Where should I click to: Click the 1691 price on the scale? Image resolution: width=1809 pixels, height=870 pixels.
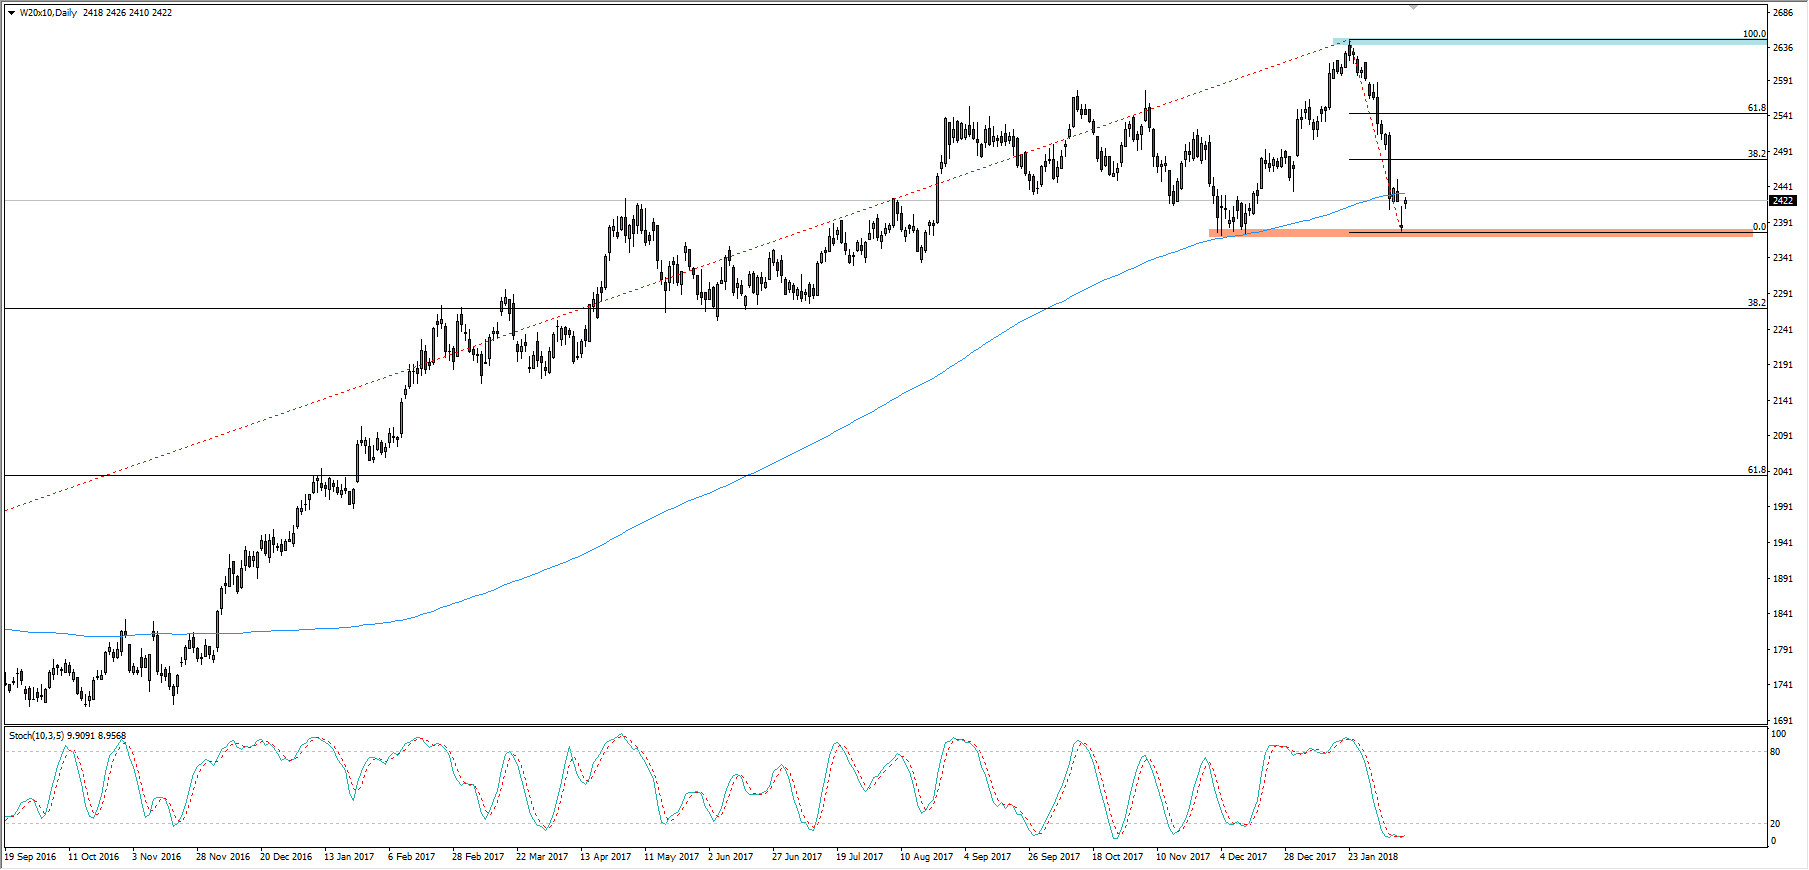click(1783, 720)
